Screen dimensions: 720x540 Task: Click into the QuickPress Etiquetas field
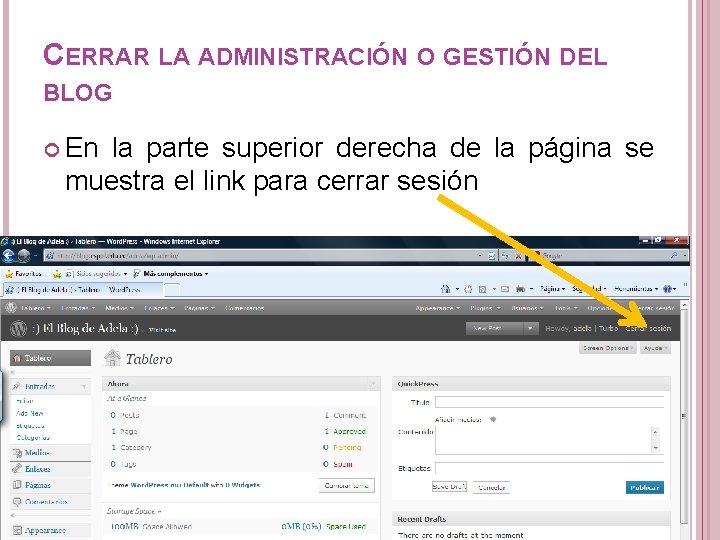(550, 468)
